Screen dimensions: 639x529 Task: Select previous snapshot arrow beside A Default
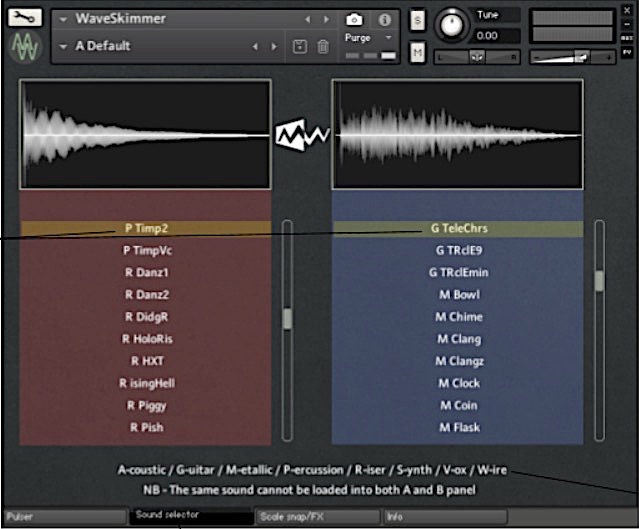tap(255, 46)
